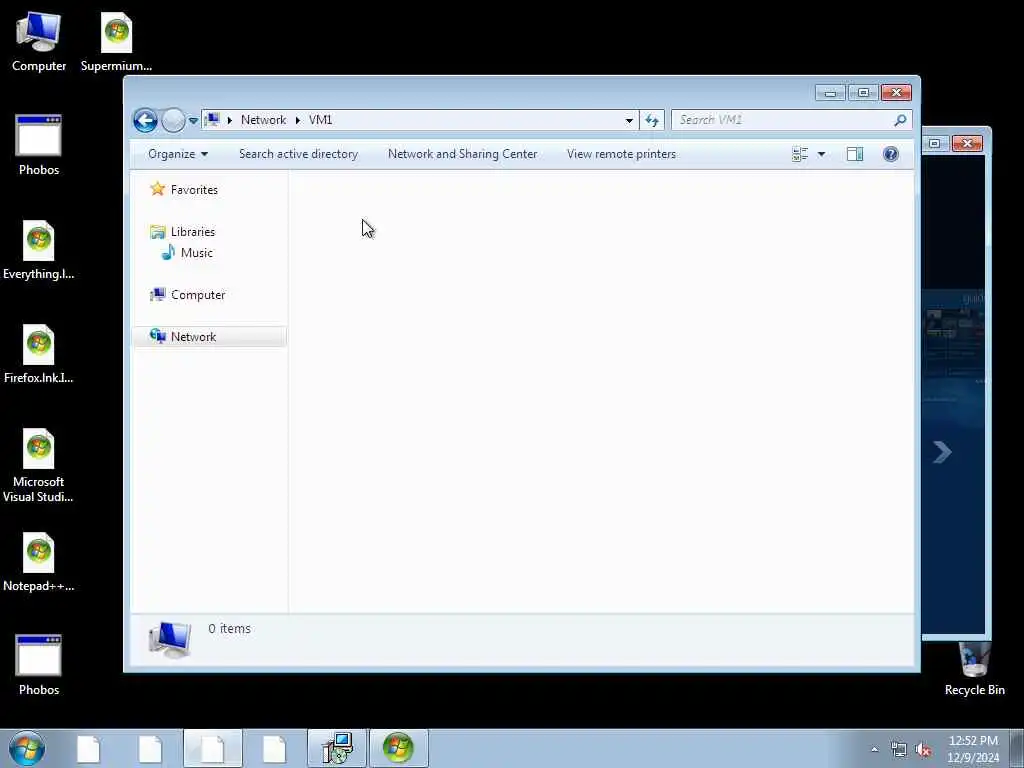The image size is (1024, 768).
Task: Expand the arrow between Network and VM1
Action: coord(298,120)
